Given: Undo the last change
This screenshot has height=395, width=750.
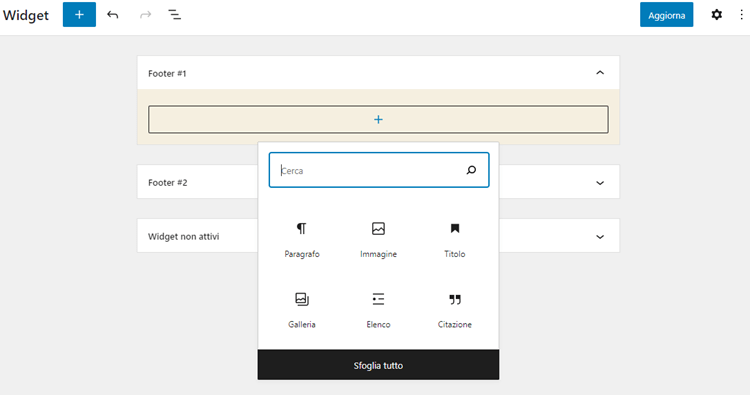Looking at the screenshot, I should coord(112,15).
